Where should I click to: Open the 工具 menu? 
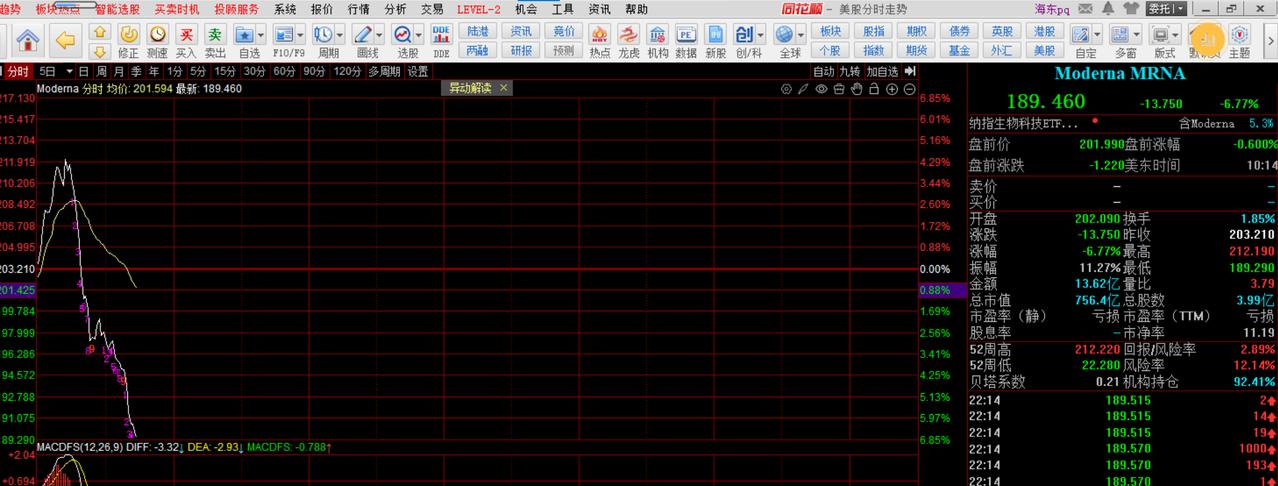[563, 9]
